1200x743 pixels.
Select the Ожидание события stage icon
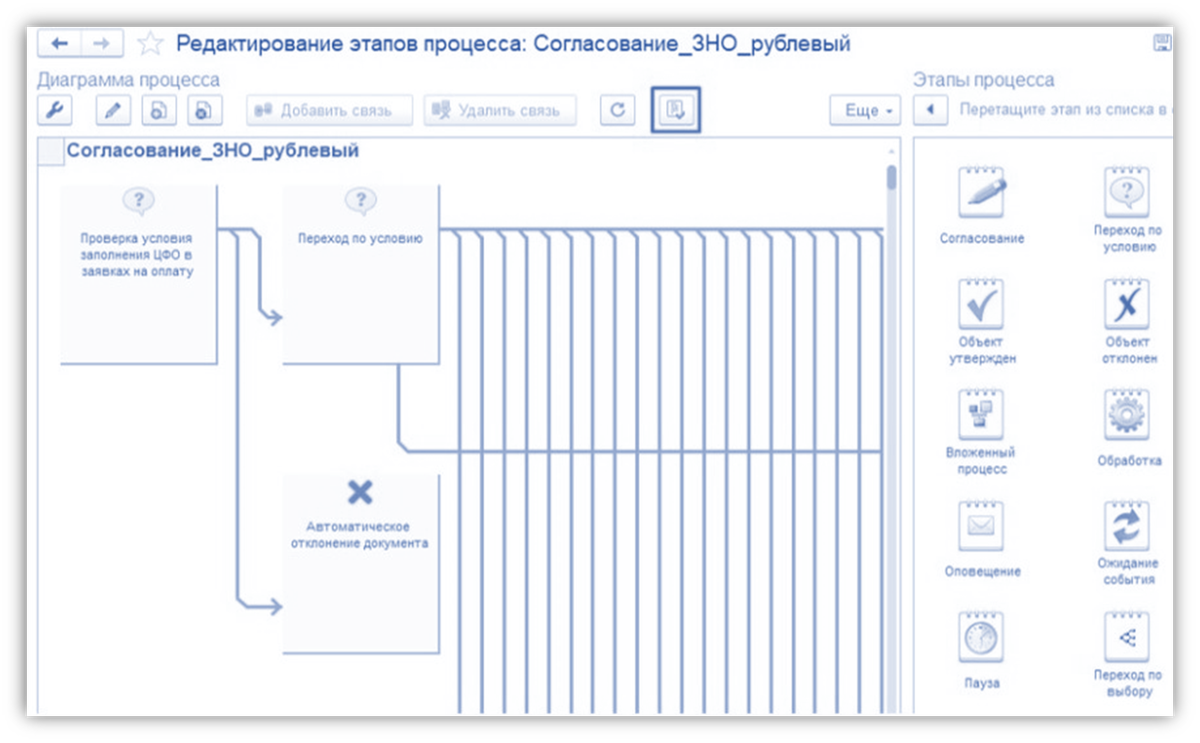tap(1127, 526)
